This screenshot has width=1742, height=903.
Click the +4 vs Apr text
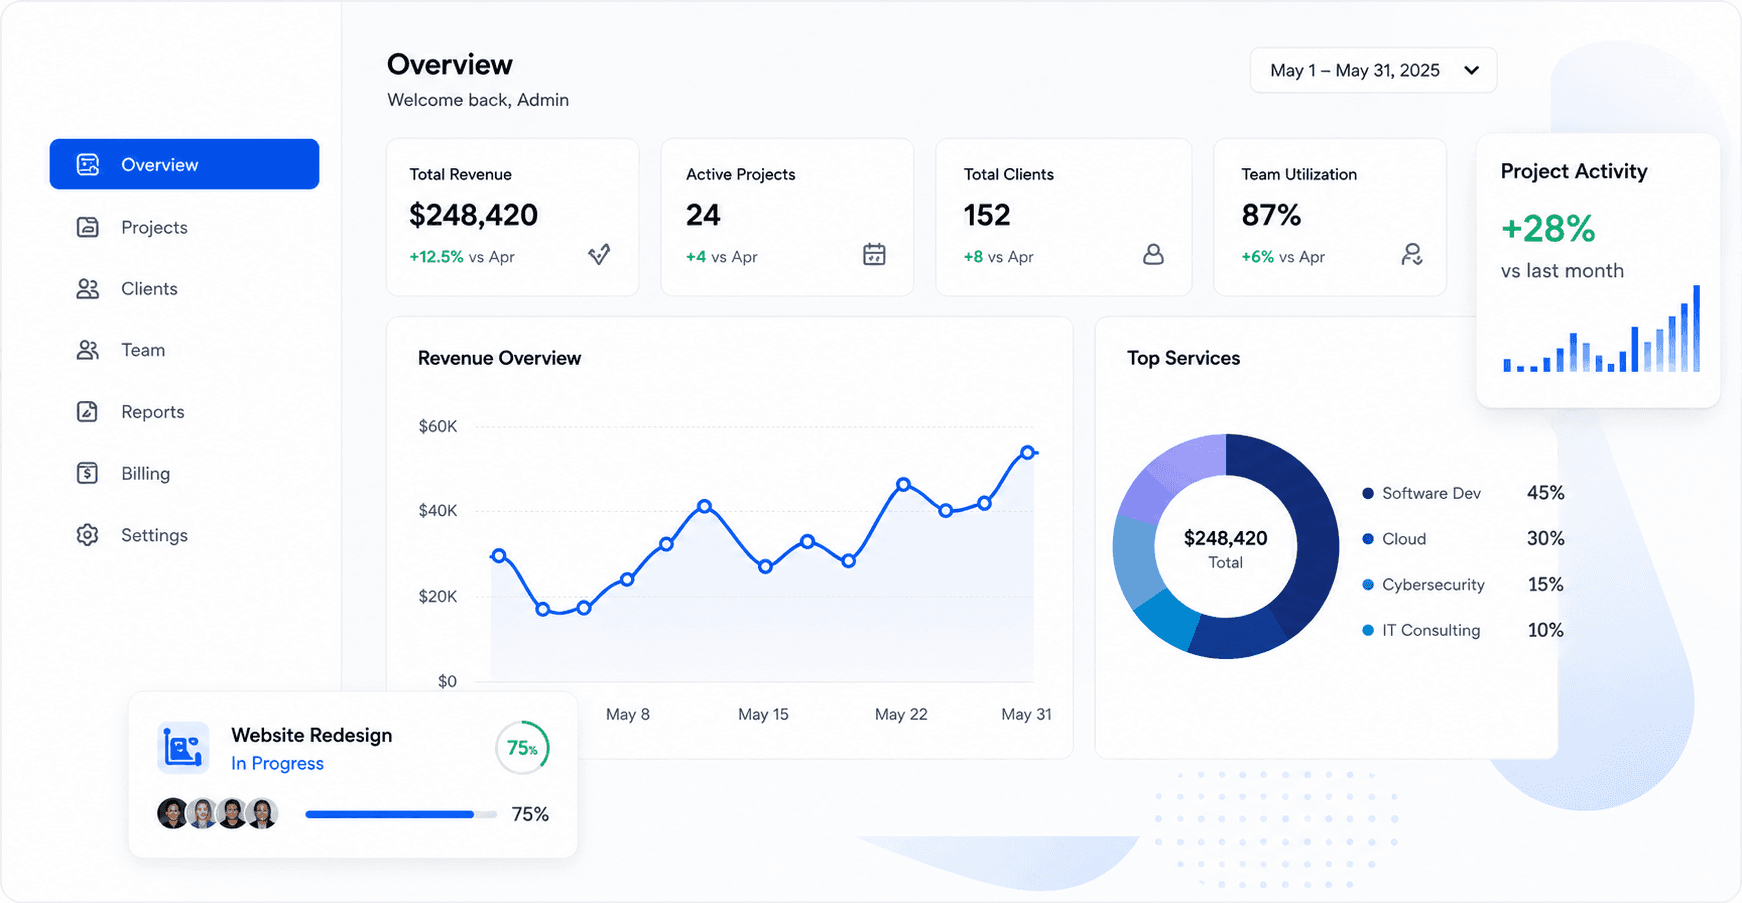(x=722, y=257)
